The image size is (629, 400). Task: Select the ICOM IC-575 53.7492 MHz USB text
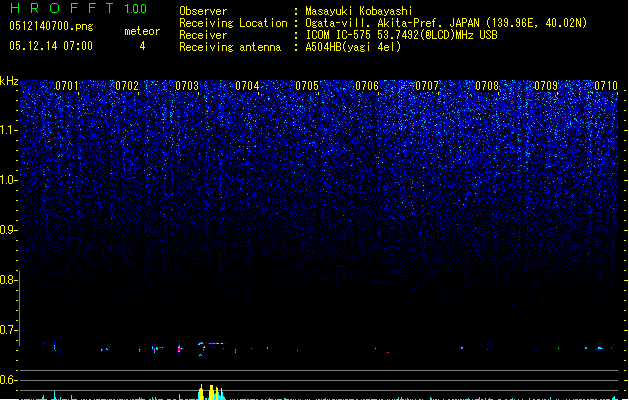pos(402,35)
